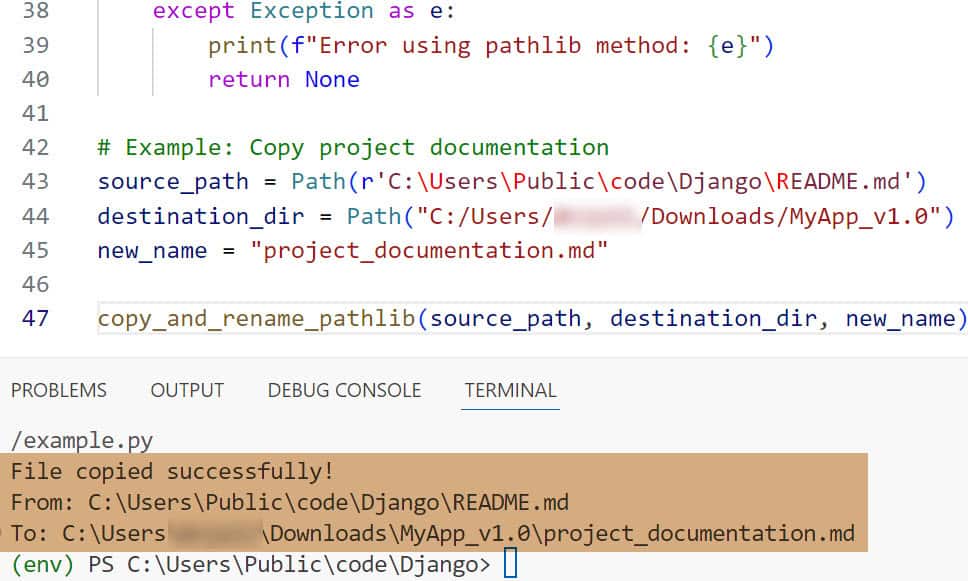Click the "return None" statement
This screenshot has height=581, width=968.
click(x=283, y=79)
